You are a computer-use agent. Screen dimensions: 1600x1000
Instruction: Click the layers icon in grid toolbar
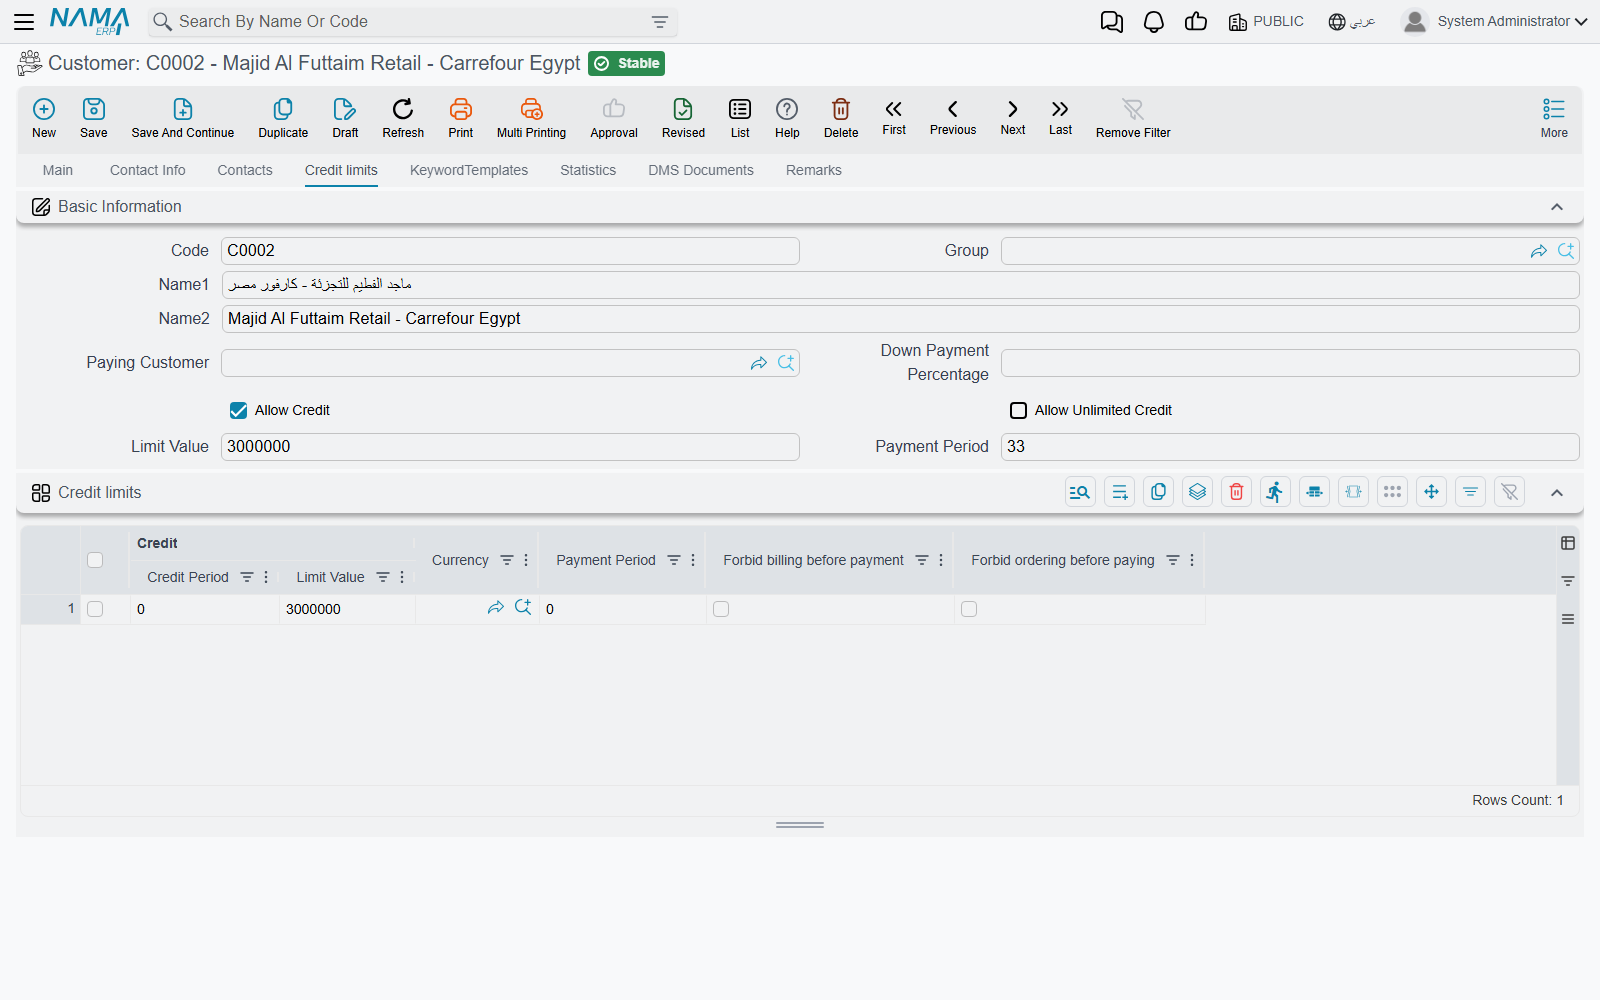click(x=1198, y=492)
